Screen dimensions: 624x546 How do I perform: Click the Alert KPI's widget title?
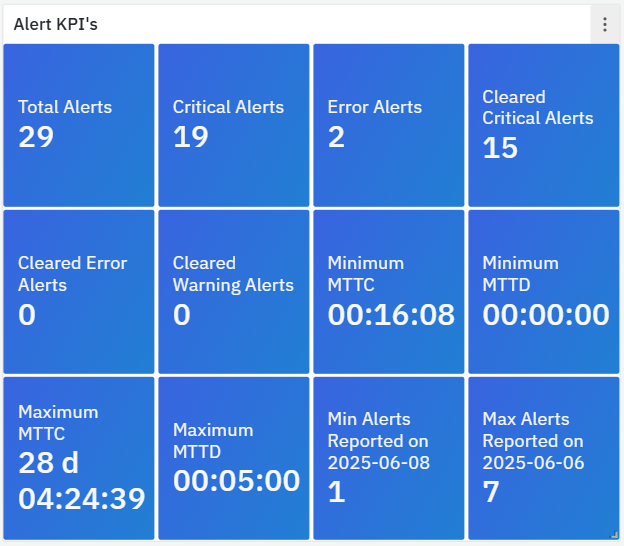coord(56,24)
